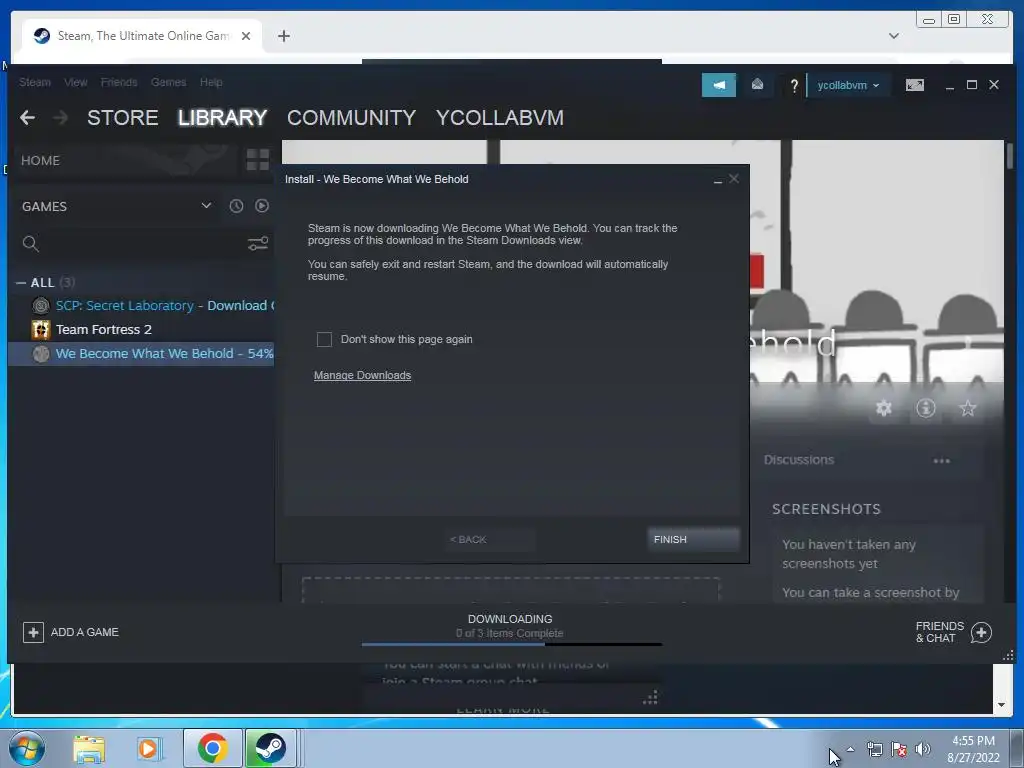Open the Manage Downloads link
This screenshot has width=1024, height=768.
point(362,376)
